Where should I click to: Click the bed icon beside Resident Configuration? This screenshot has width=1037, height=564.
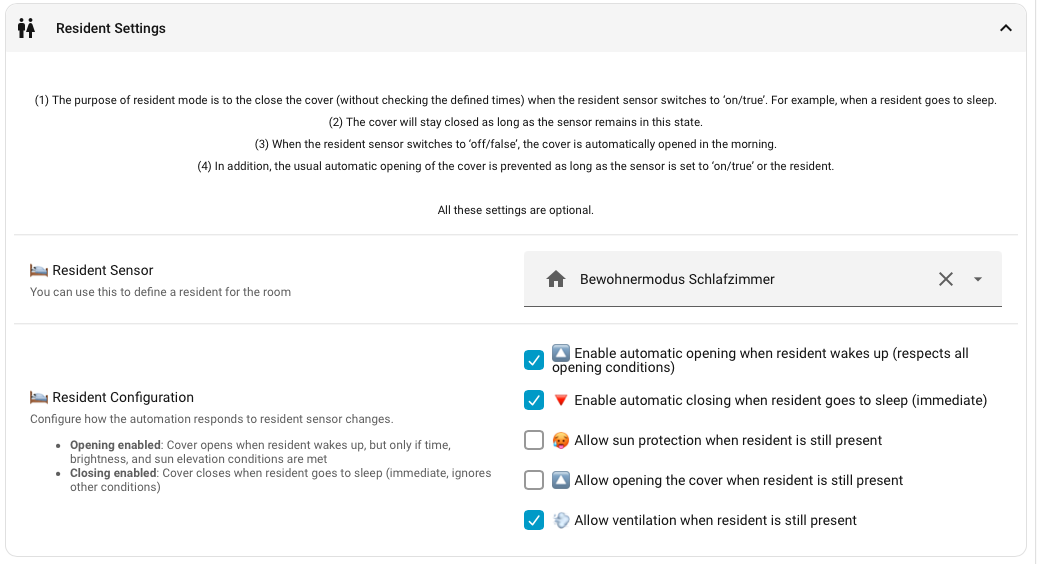[39, 397]
